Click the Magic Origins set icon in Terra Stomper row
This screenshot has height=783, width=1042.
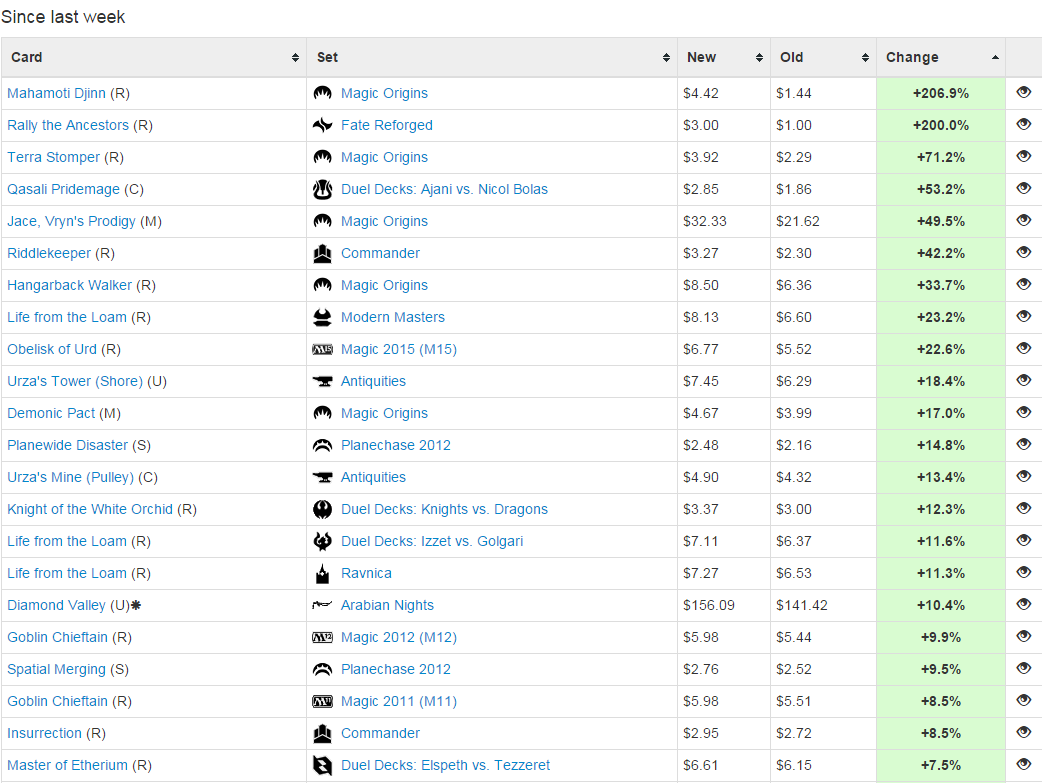coord(322,158)
